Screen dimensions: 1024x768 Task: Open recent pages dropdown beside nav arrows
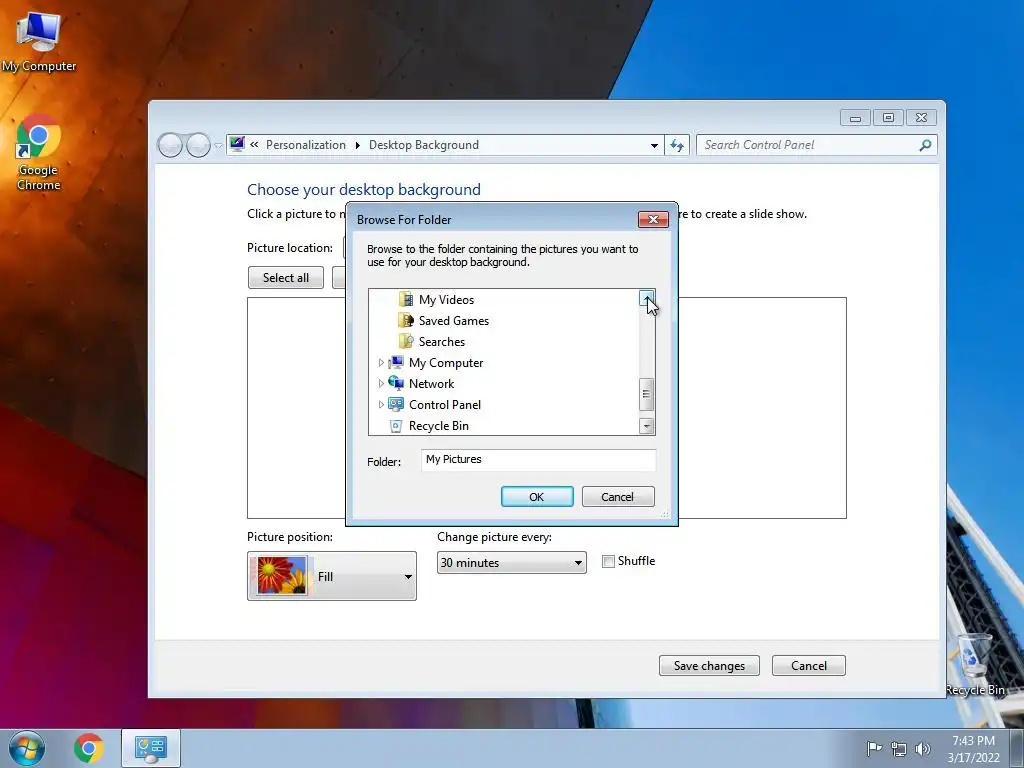tap(218, 145)
